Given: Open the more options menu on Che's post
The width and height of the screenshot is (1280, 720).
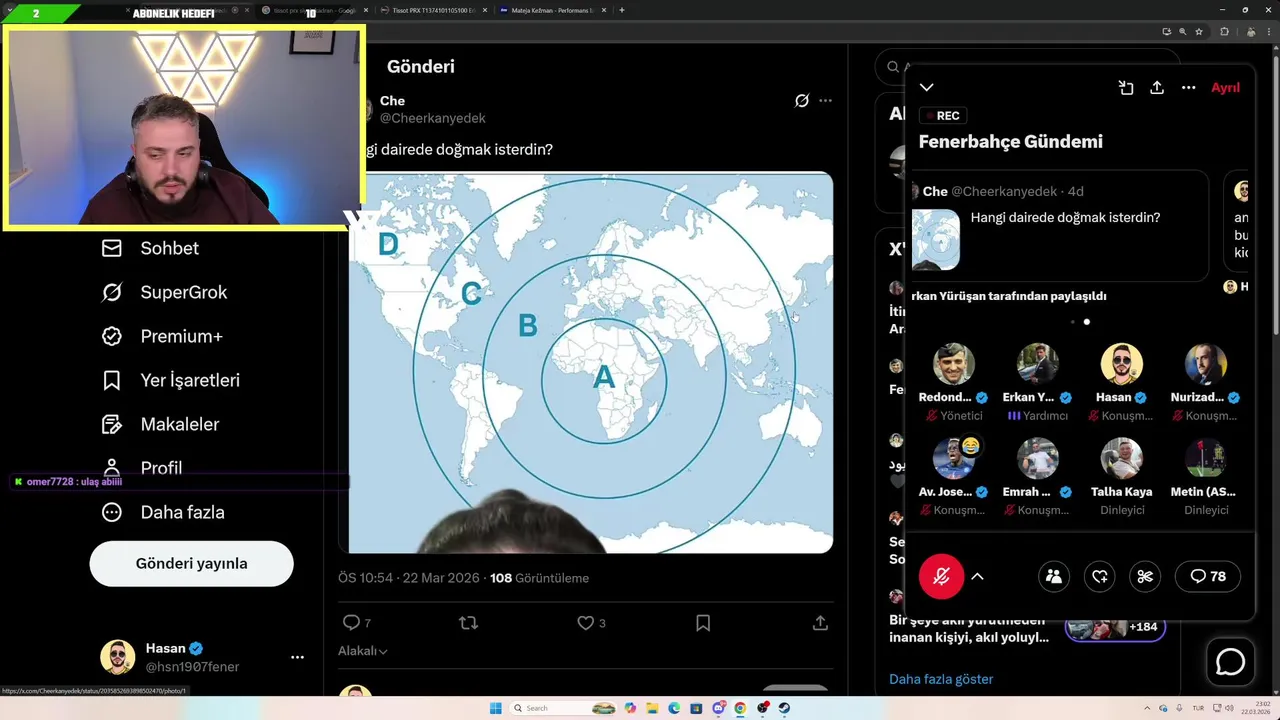Looking at the screenshot, I should point(825,100).
